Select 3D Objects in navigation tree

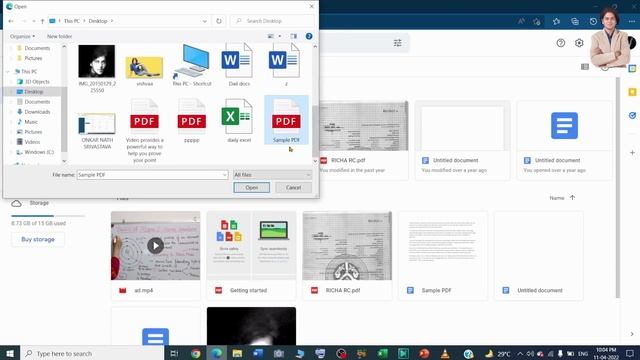point(37,82)
